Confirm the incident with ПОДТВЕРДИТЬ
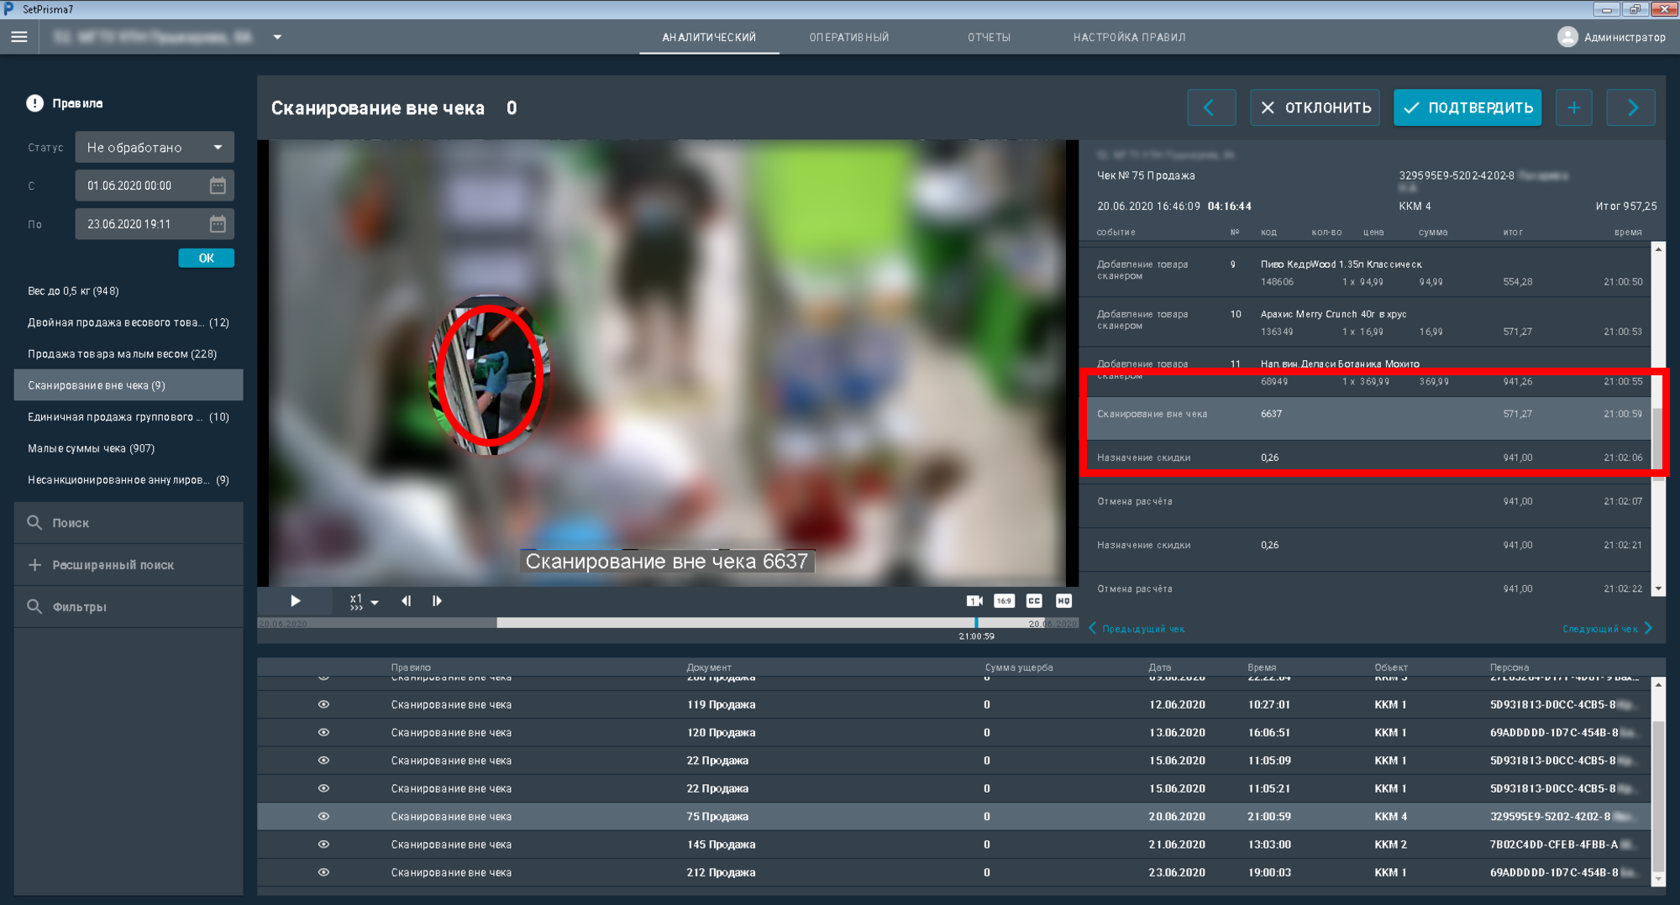The width and height of the screenshot is (1680, 905). click(1468, 108)
